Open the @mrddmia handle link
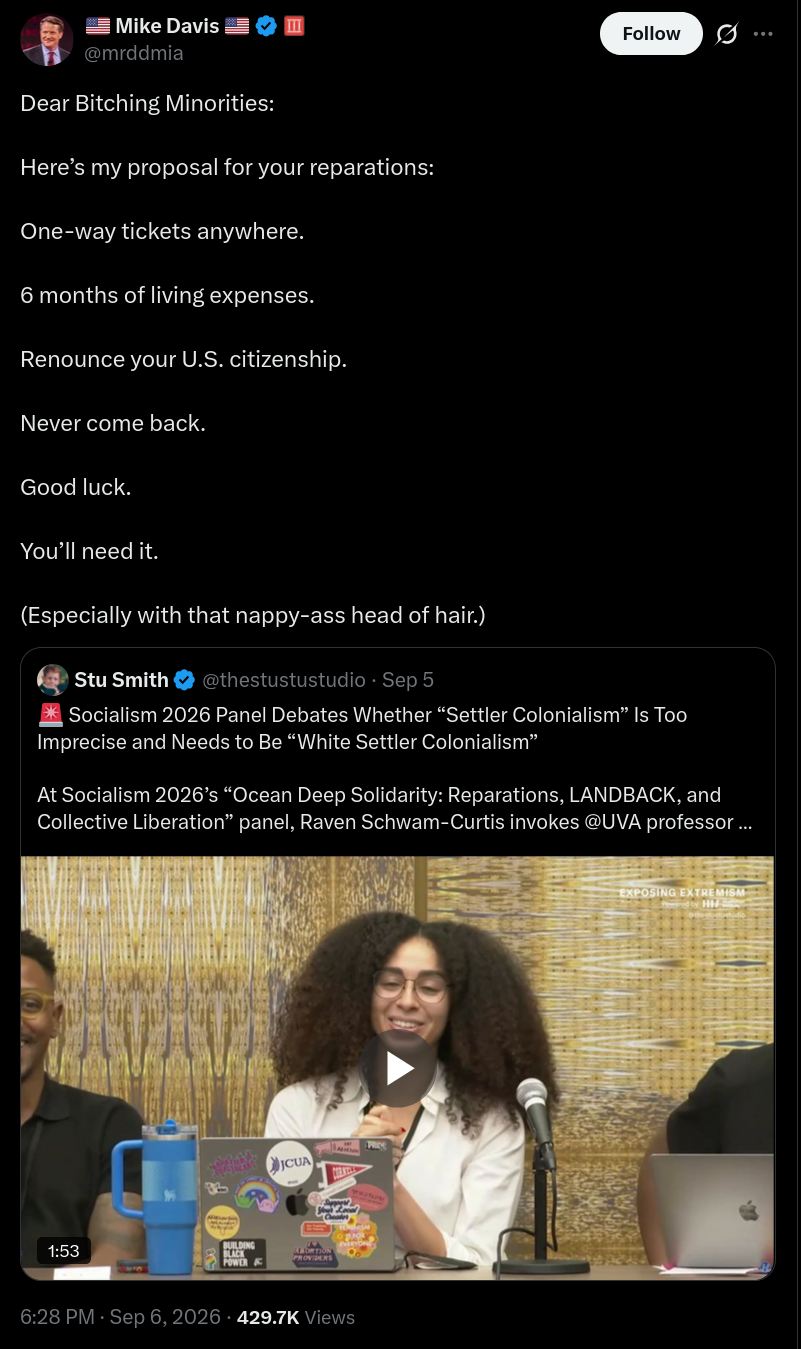Viewport: 801px width, 1349px height. tap(134, 53)
